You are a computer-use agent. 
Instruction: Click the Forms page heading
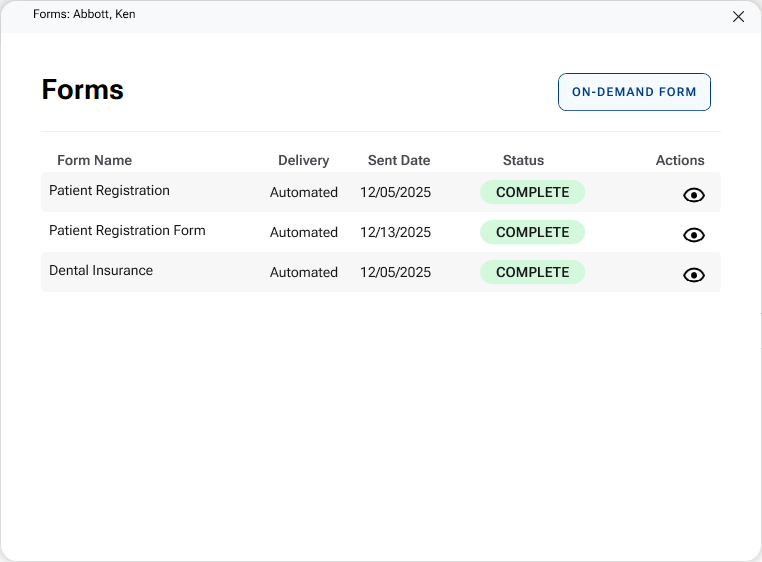click(x=82, y=90)
